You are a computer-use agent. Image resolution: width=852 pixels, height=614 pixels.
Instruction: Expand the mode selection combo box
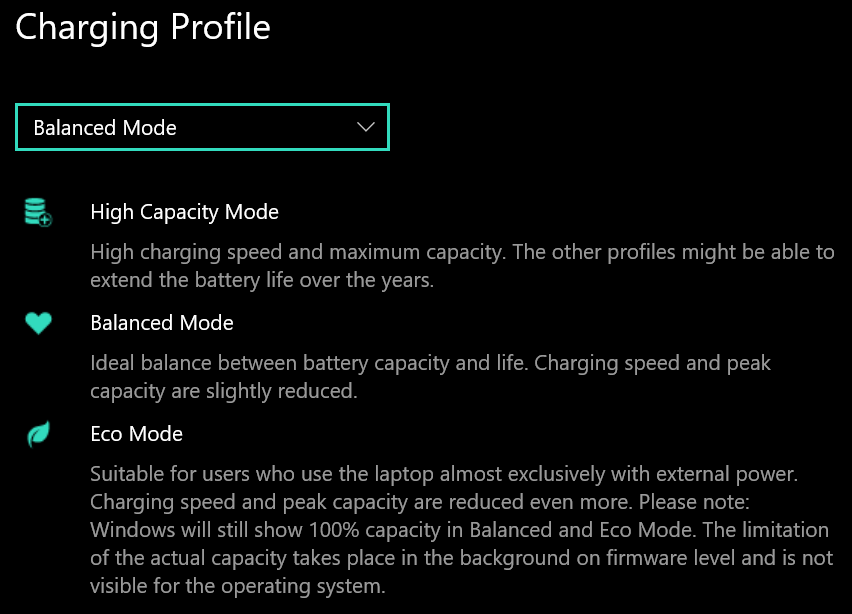click(200, 127)
